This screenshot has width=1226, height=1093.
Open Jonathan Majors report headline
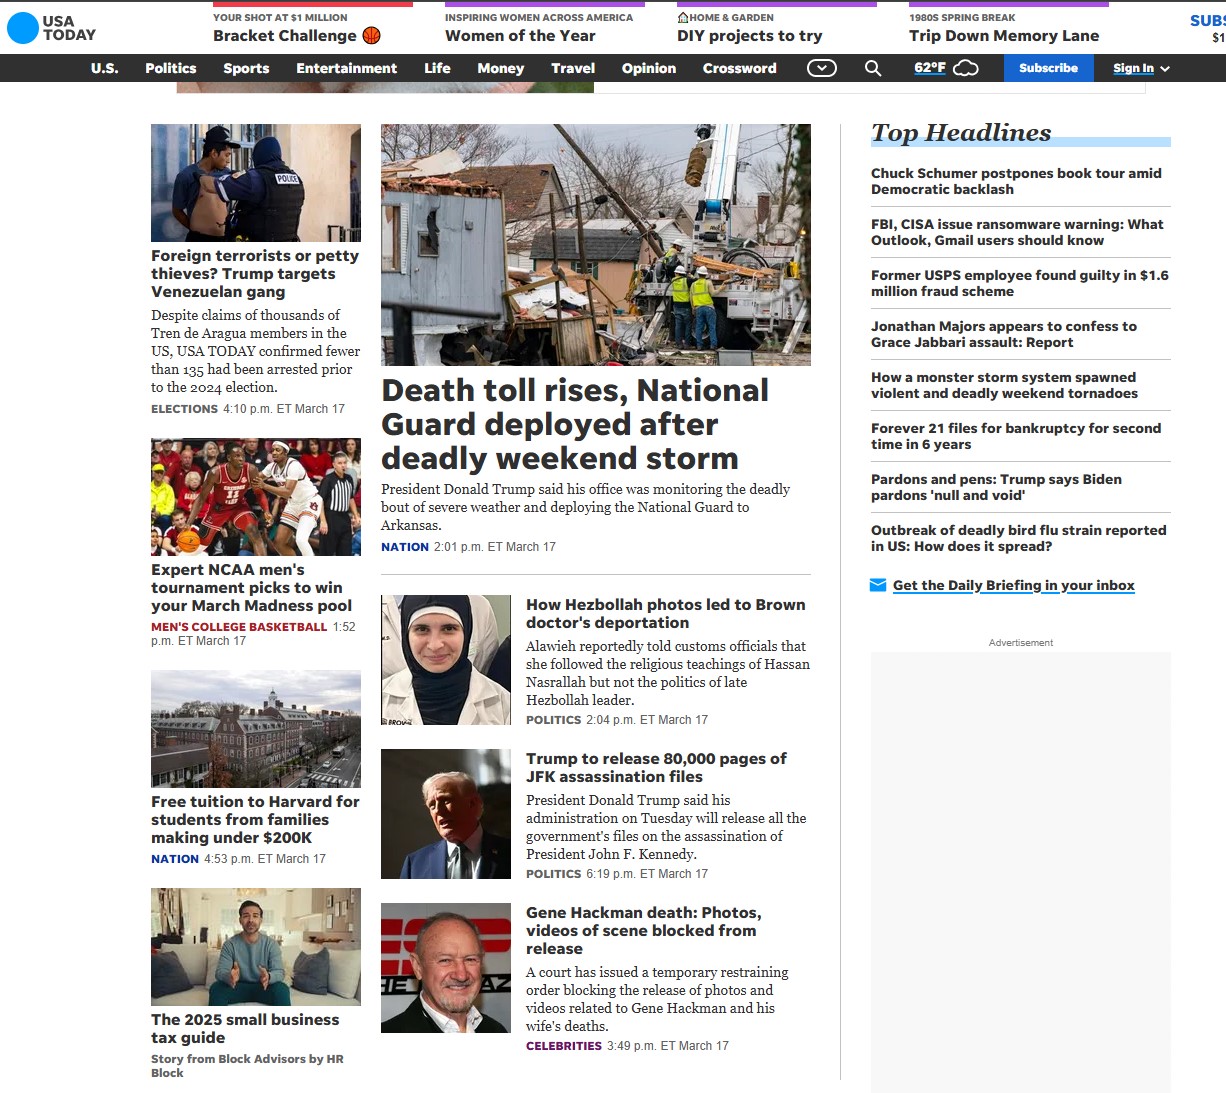[x=1004, y=334]
